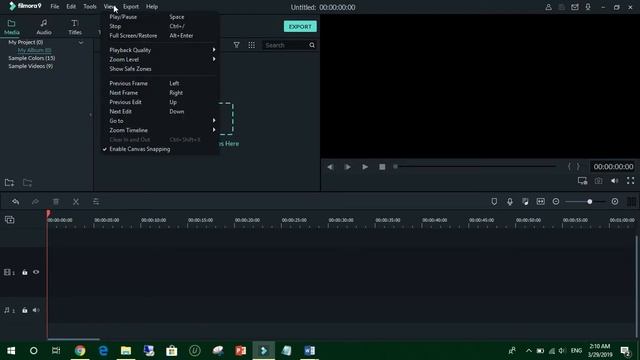Take a snapshot of preview
Screen dimensions: 640x360
click(598, 181)
